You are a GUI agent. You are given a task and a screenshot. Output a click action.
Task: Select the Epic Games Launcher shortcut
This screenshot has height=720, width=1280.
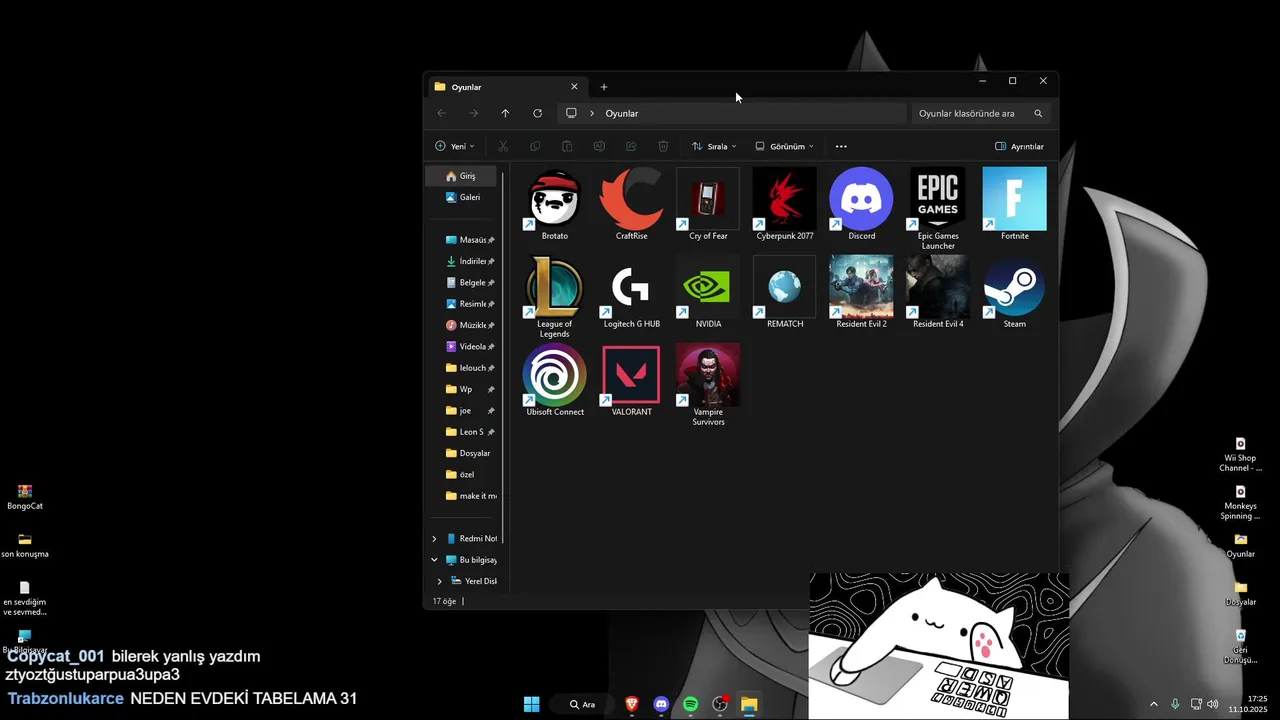(938, 208)
